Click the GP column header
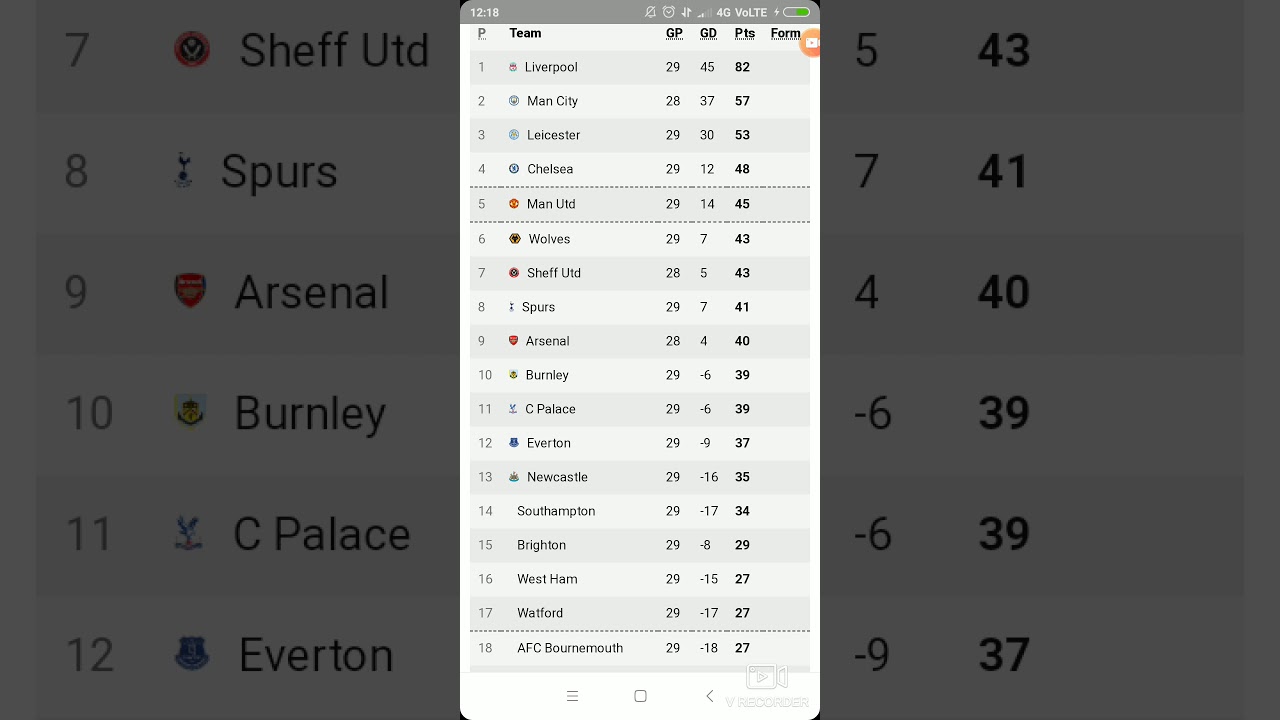Image resolution: width=1280 pixels, height=720 pixels. coord(674,33)
